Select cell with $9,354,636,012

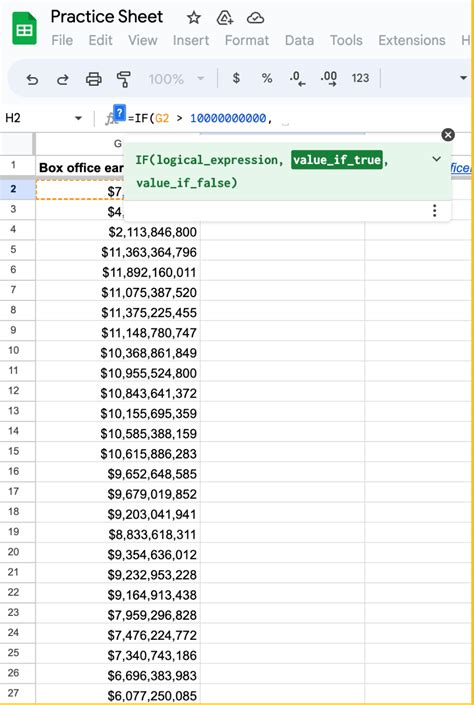(x=118, y=553)
